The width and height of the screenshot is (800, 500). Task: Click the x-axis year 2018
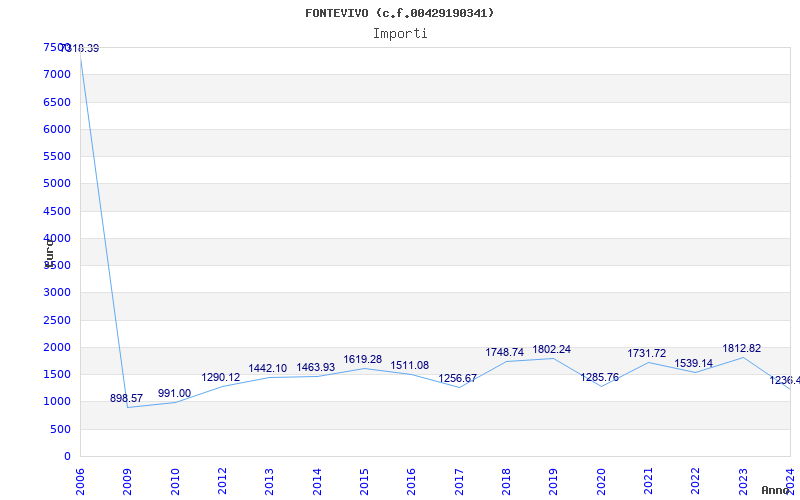click(x=506, y=482)
